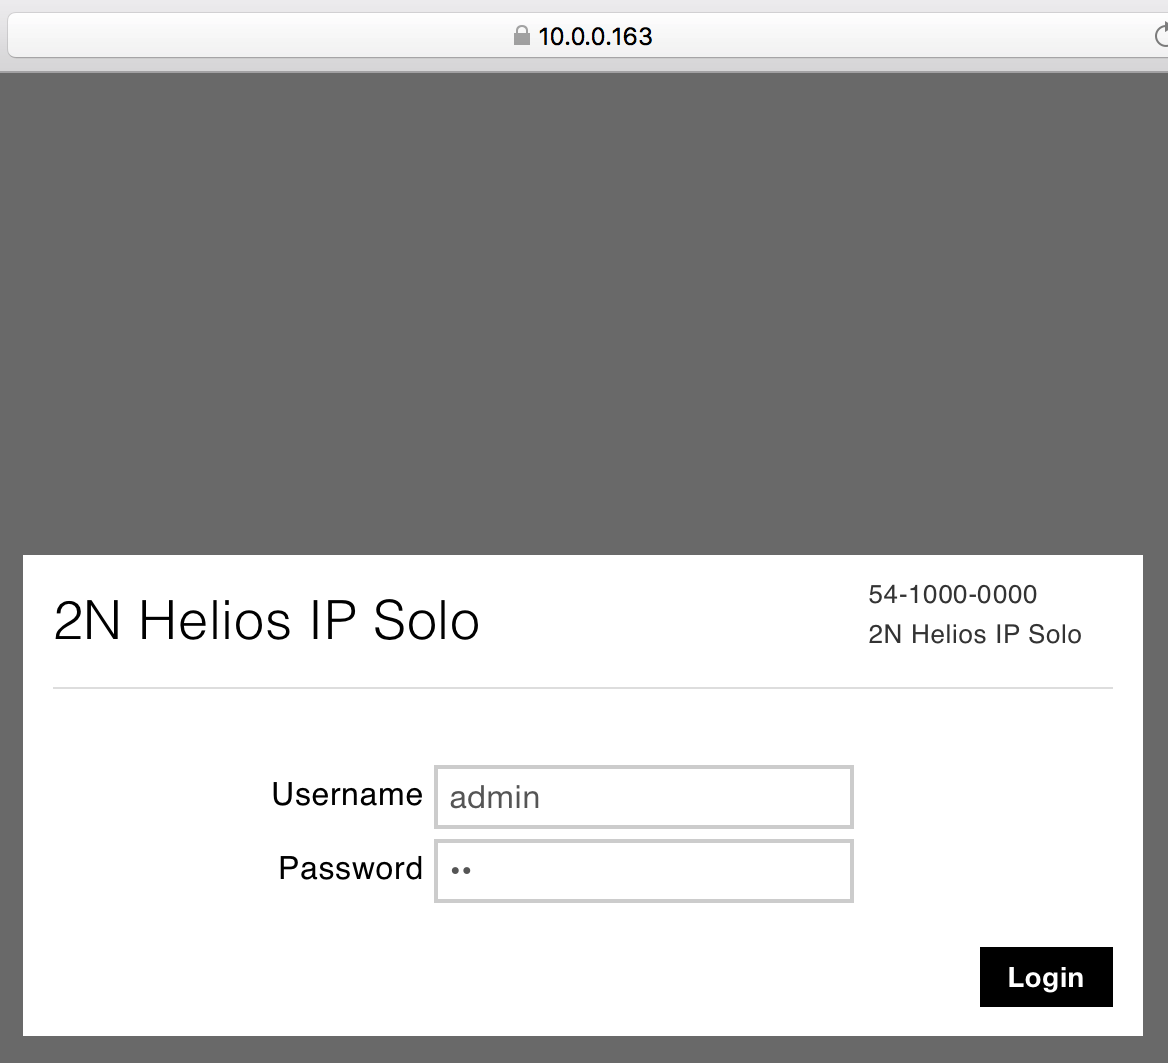Click the serial number 54-1000-0000
The image size is (1168, 1063).
pyautogui.click(x=952, y=595)
